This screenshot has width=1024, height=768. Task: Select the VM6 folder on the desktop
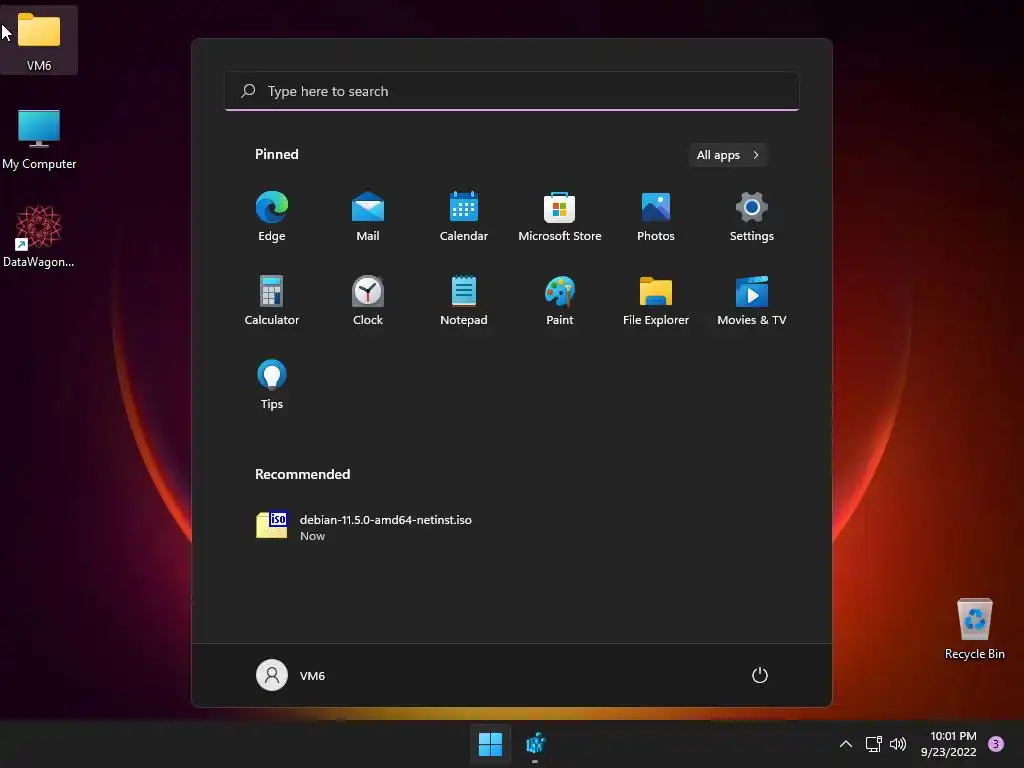39,40
